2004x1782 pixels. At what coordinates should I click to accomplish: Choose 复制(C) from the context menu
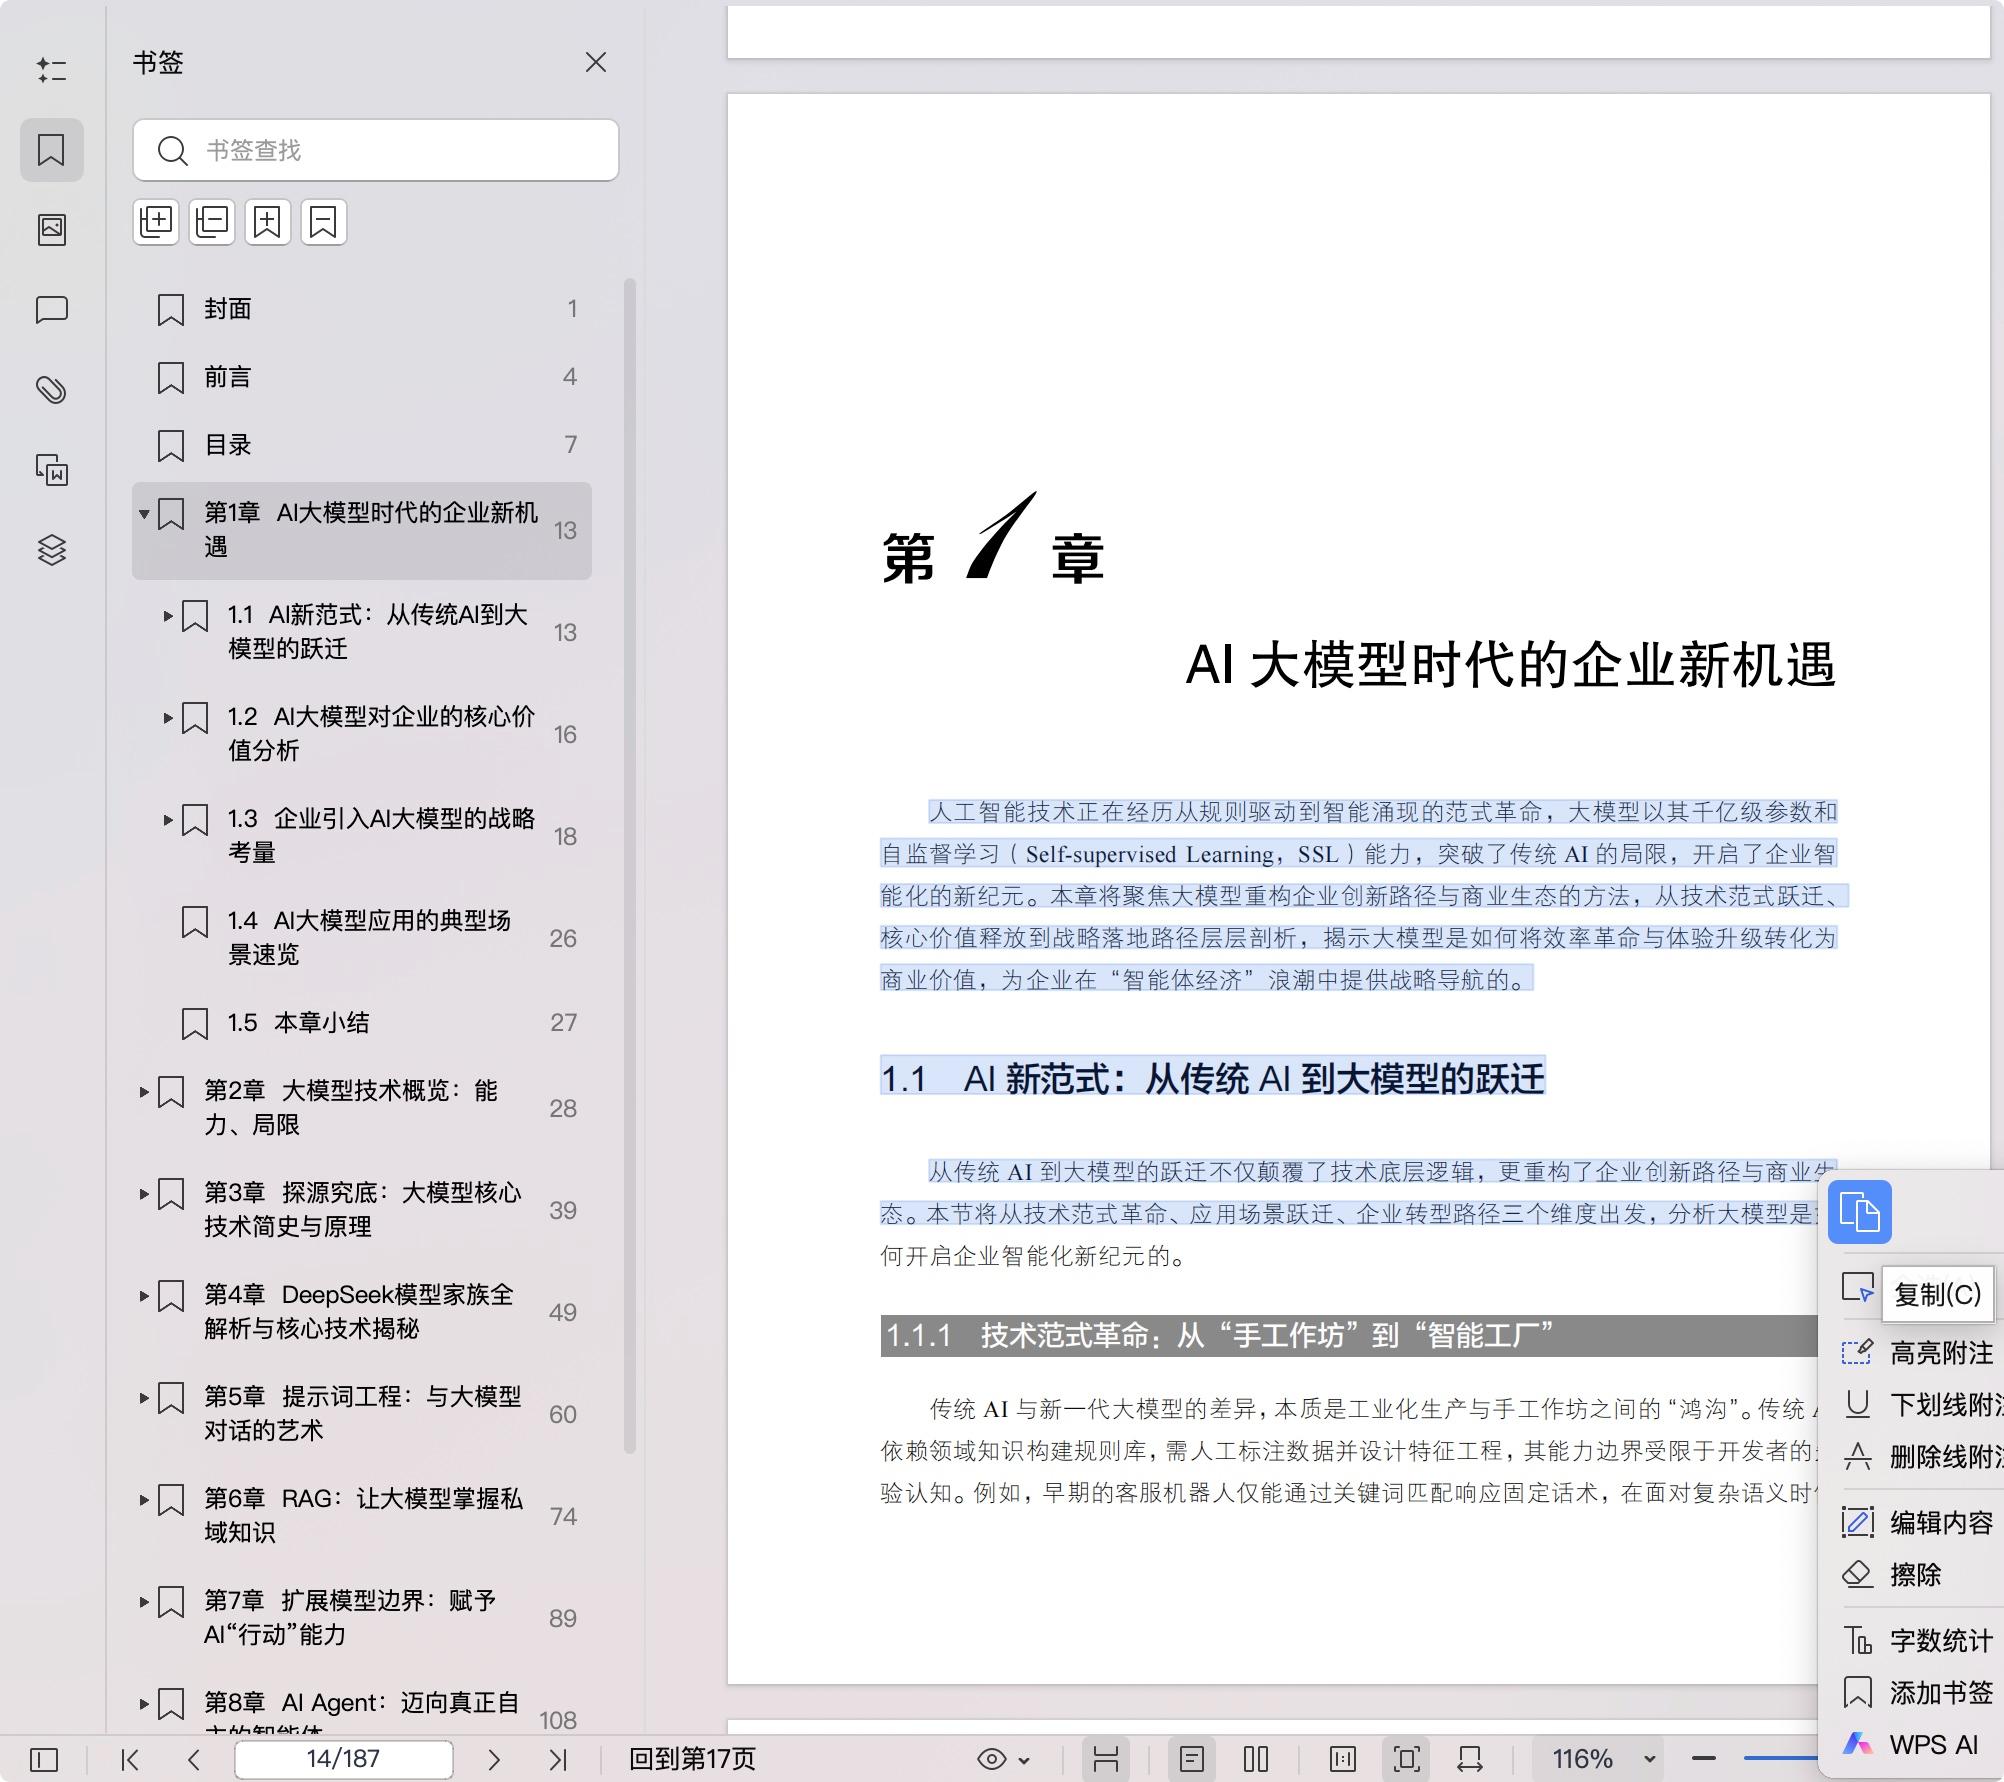(x=1938, y=1294)
